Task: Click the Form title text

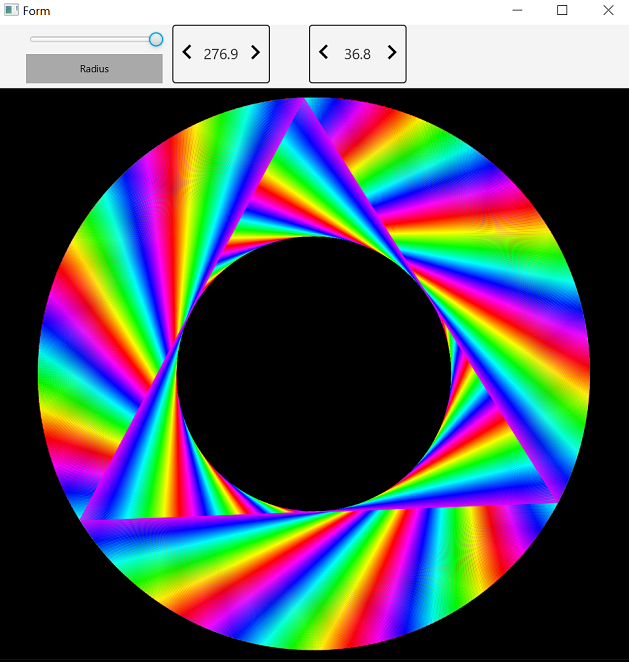Action: tap(36, 11)
